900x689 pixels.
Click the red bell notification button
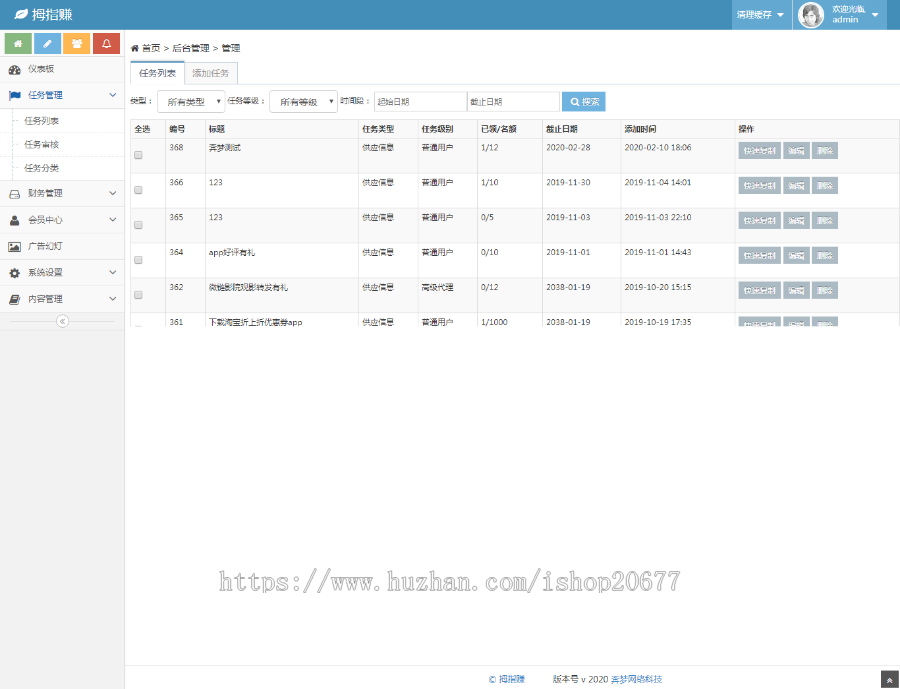tap(106, 44)
